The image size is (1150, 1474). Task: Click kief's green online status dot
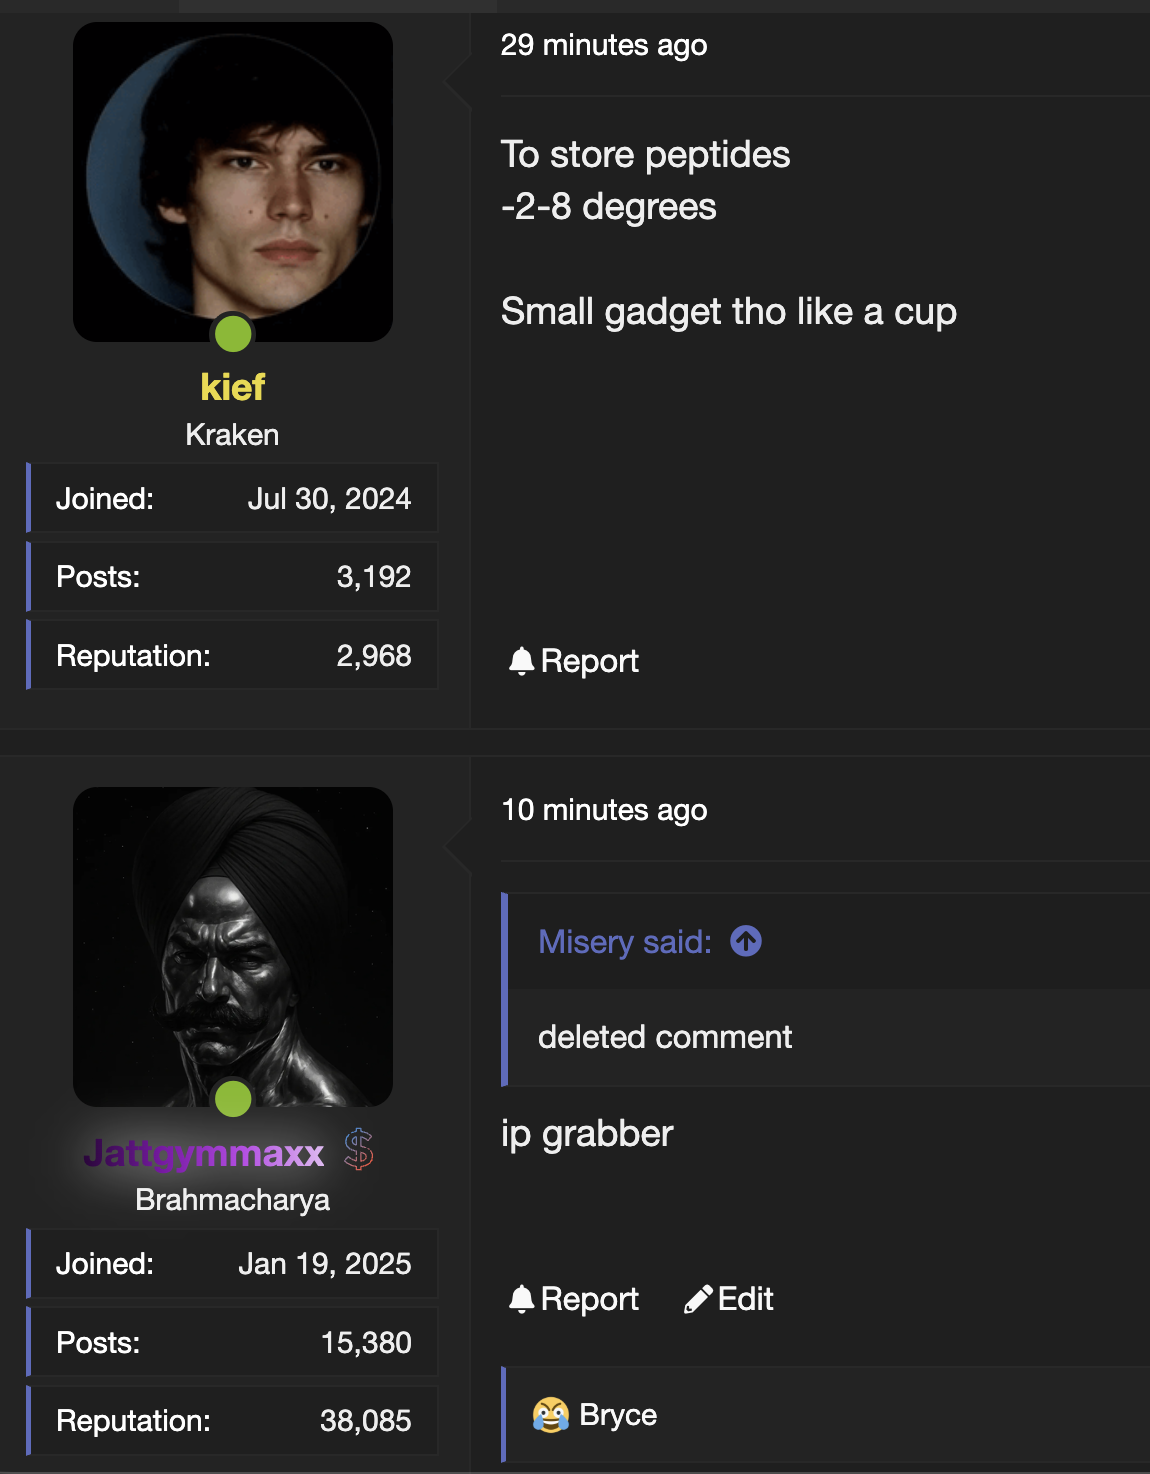[233, 333]
